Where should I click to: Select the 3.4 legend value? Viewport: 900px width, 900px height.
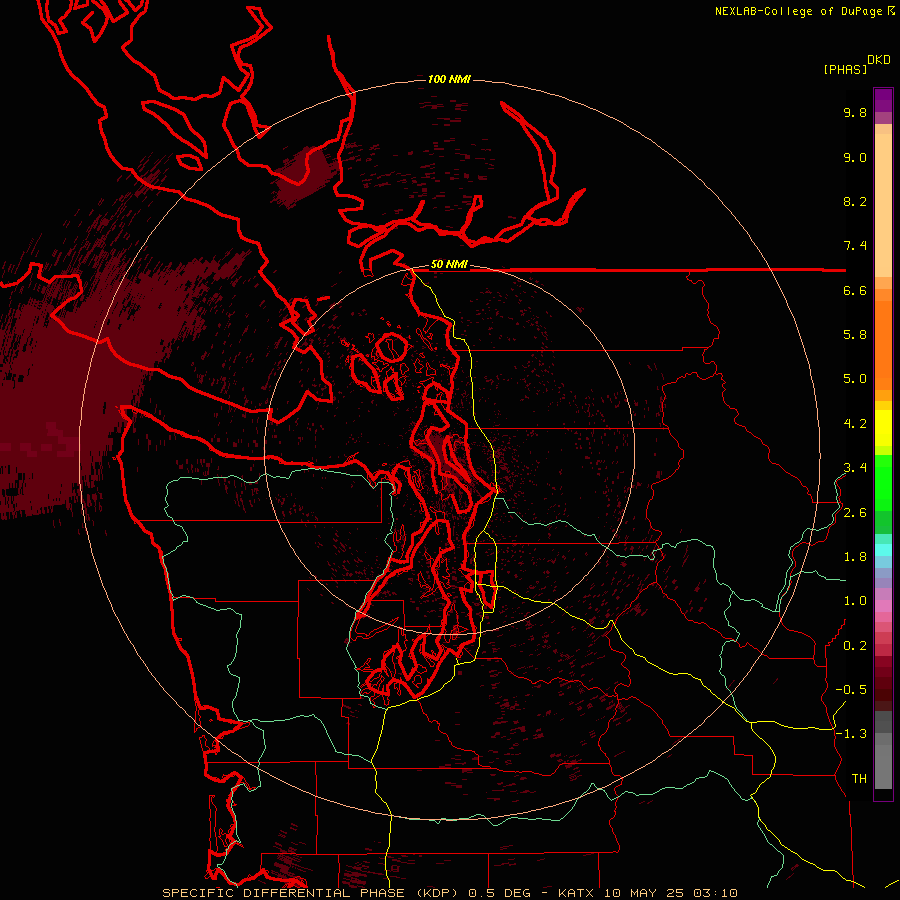(x=855, y=468)
